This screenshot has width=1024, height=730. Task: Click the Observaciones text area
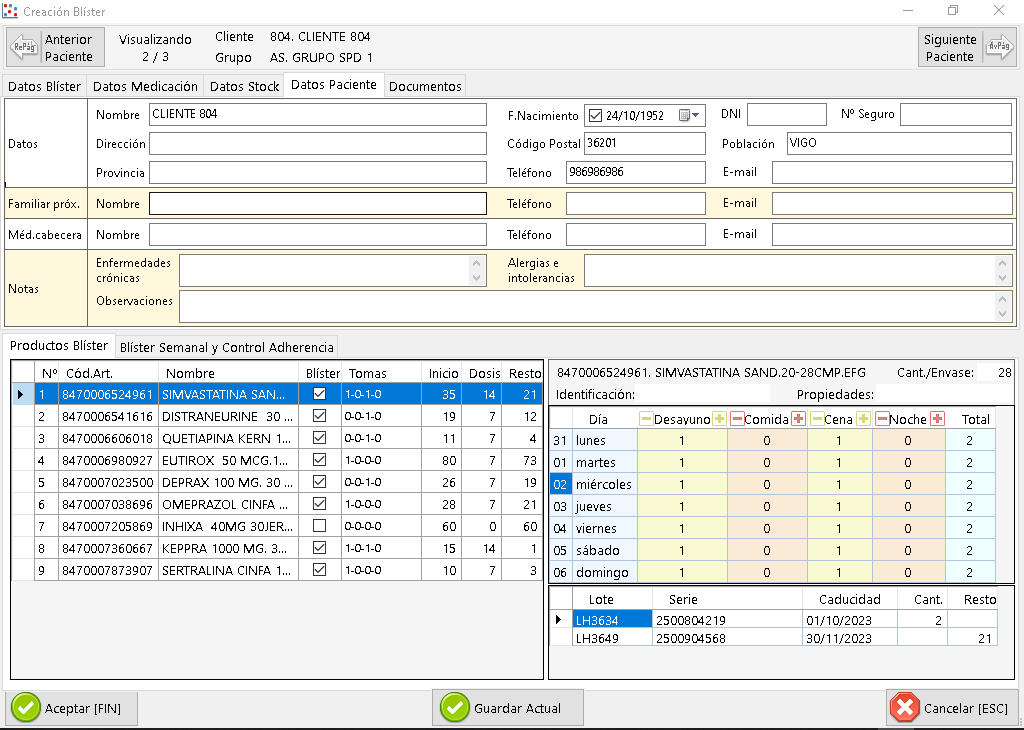(586, 307)
